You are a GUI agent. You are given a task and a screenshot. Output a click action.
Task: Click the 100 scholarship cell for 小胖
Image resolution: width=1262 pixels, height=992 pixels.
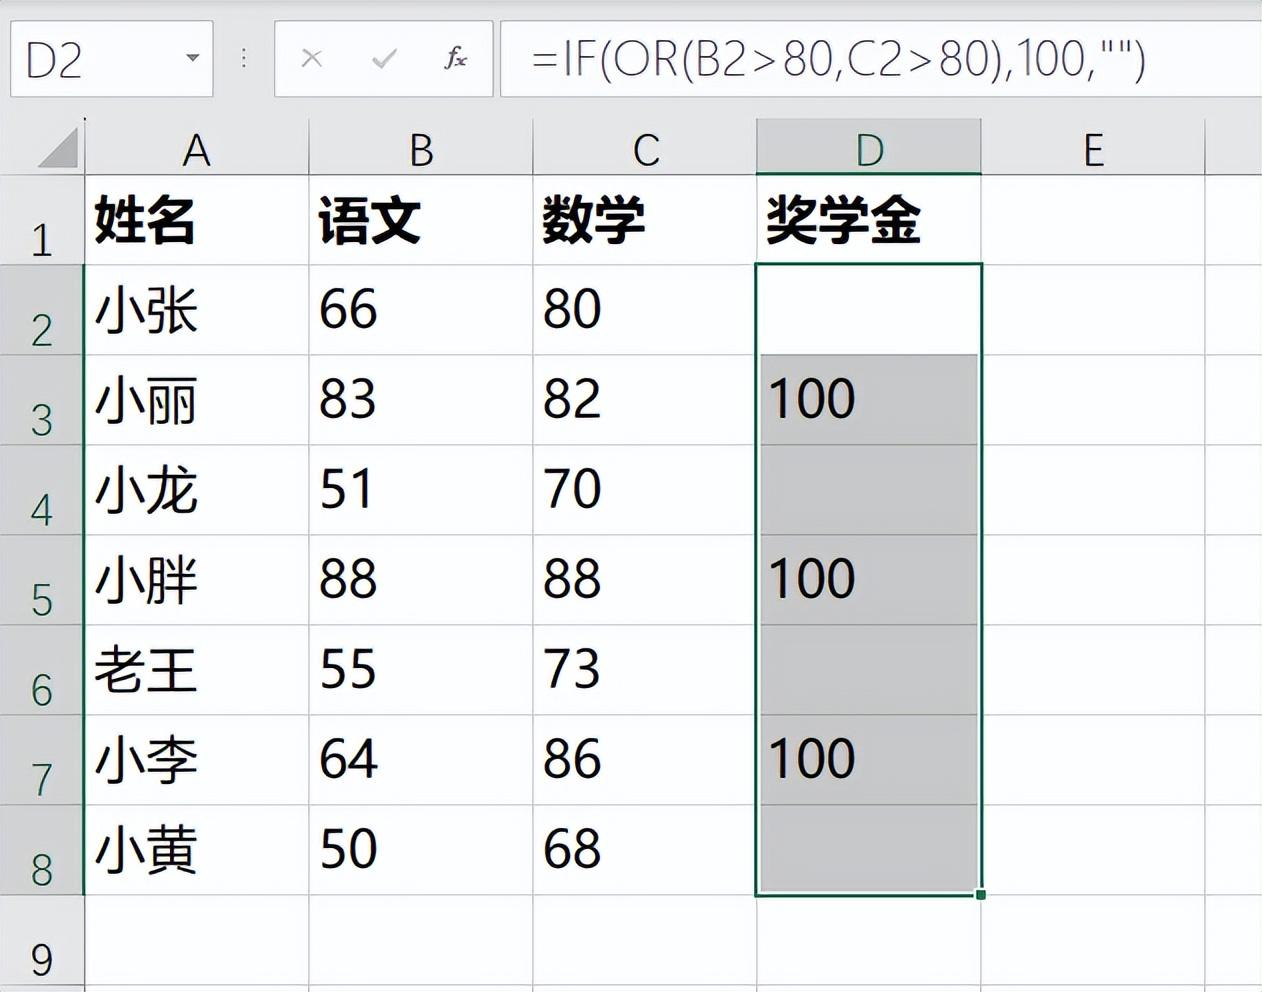[x=869, y=580]
